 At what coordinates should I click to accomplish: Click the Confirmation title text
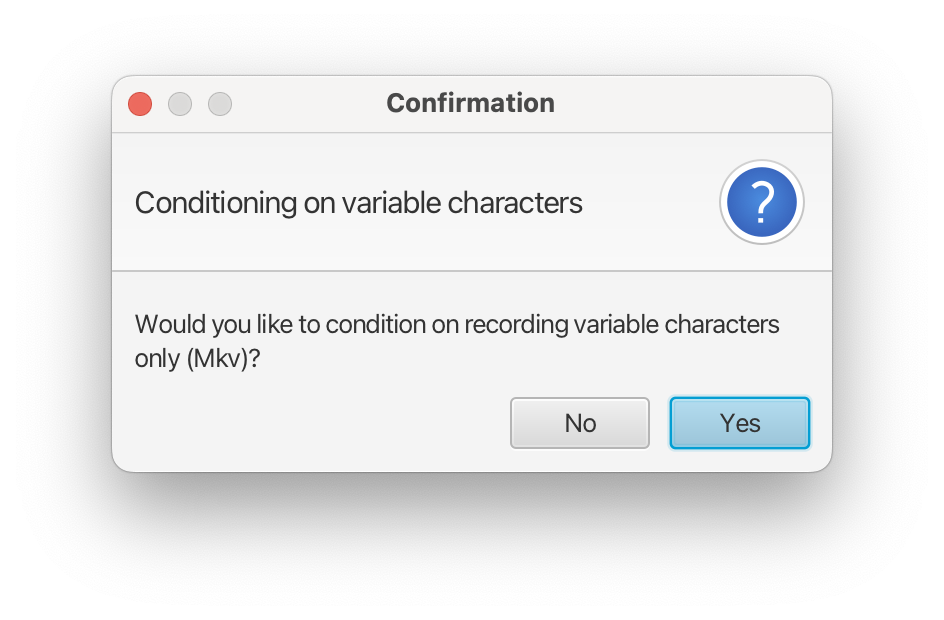(470, 104)
